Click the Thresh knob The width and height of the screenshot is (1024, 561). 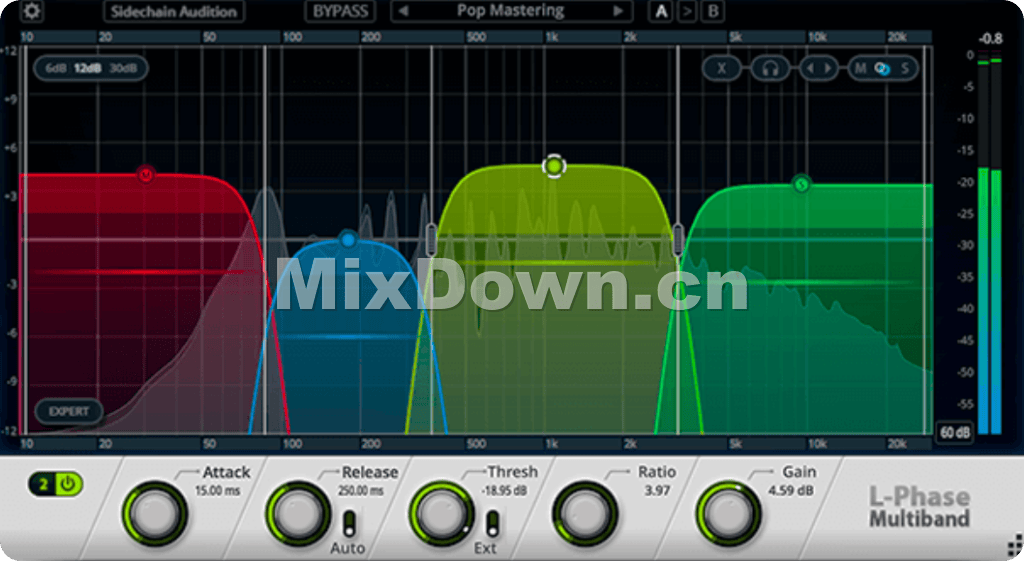[441, 514]
